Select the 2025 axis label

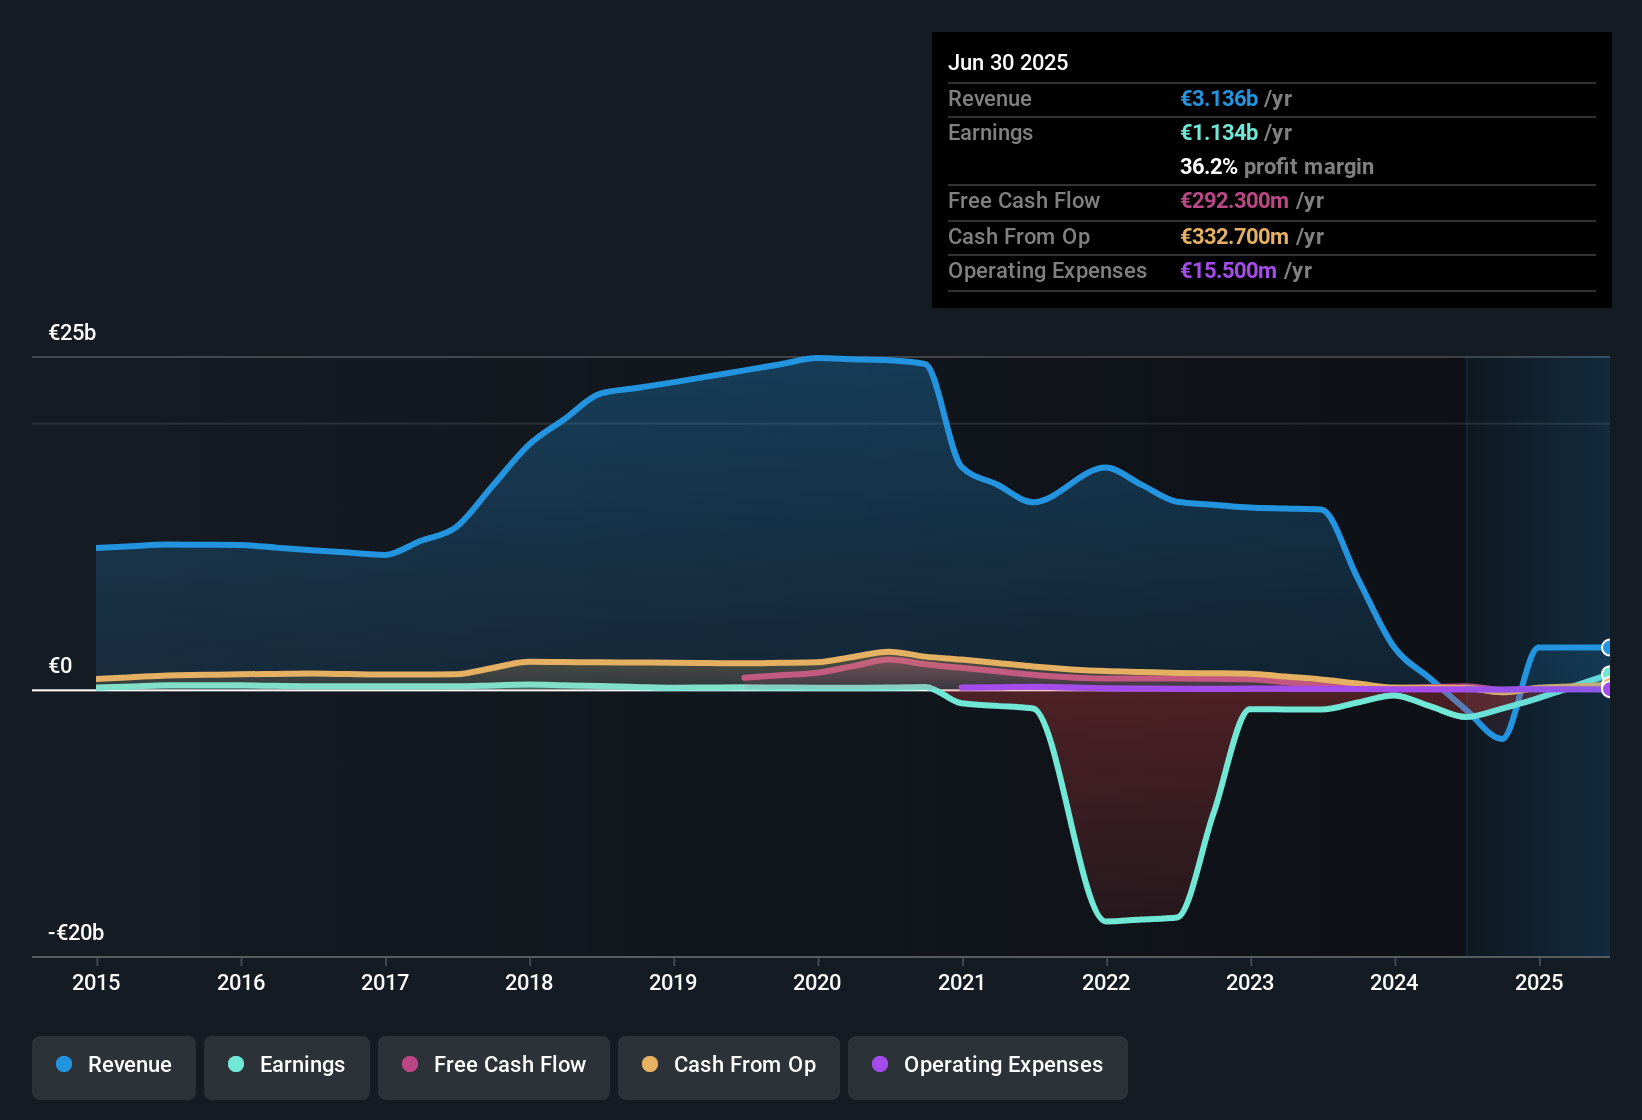[1539, 983]
